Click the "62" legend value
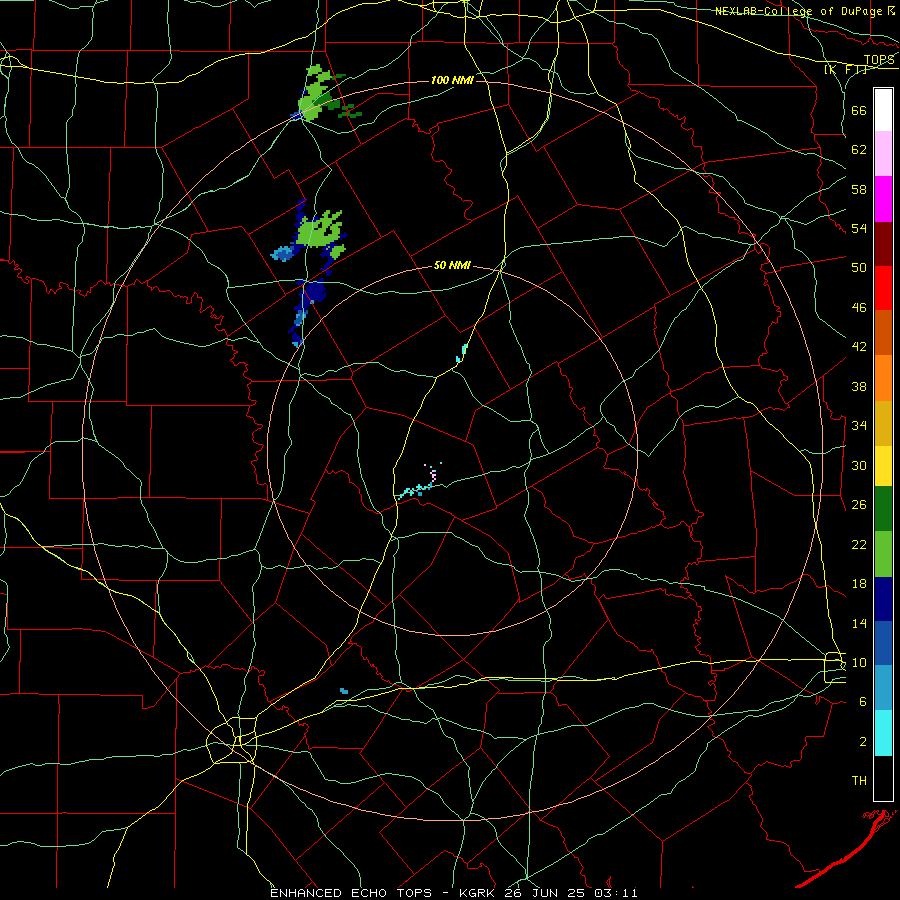This screenshot has width=900, height=900. tap(859, 150)
